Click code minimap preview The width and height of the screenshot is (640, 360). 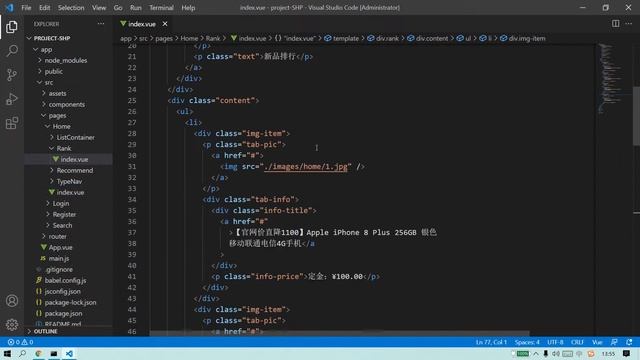(x=610, y=78)
